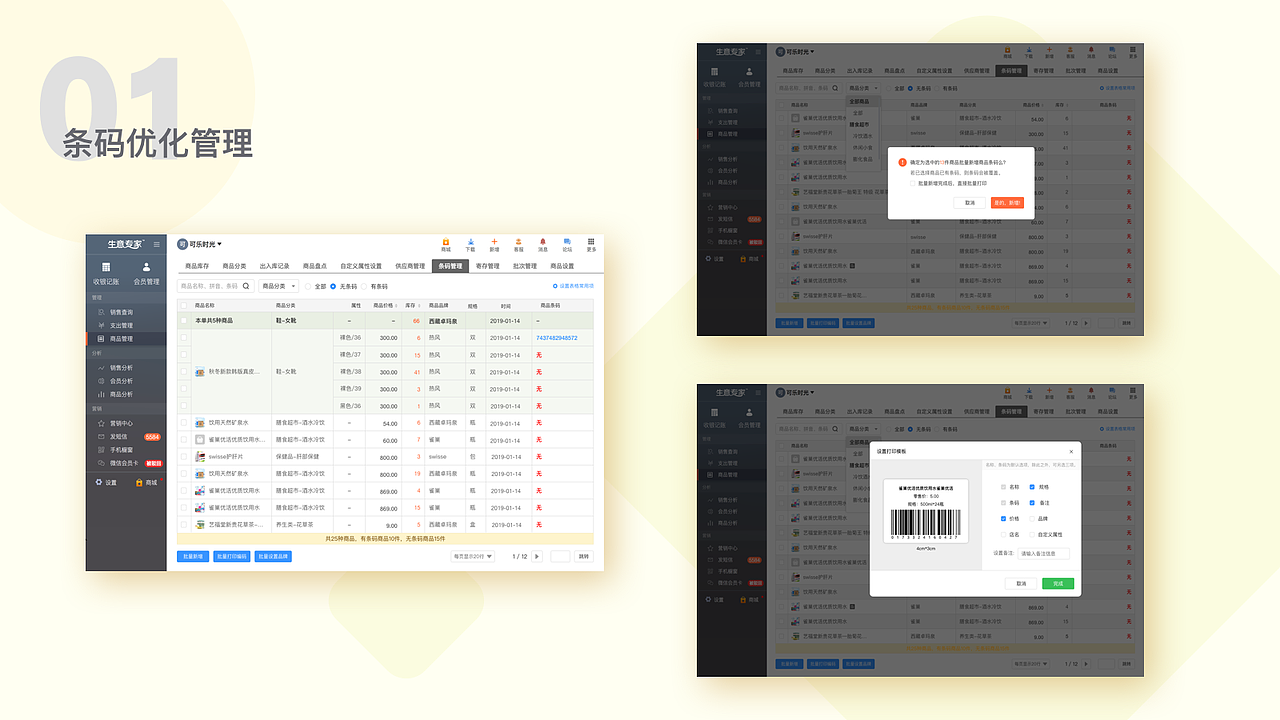Open 论坛 forum icon in large left window

click(x=567, y=244)
